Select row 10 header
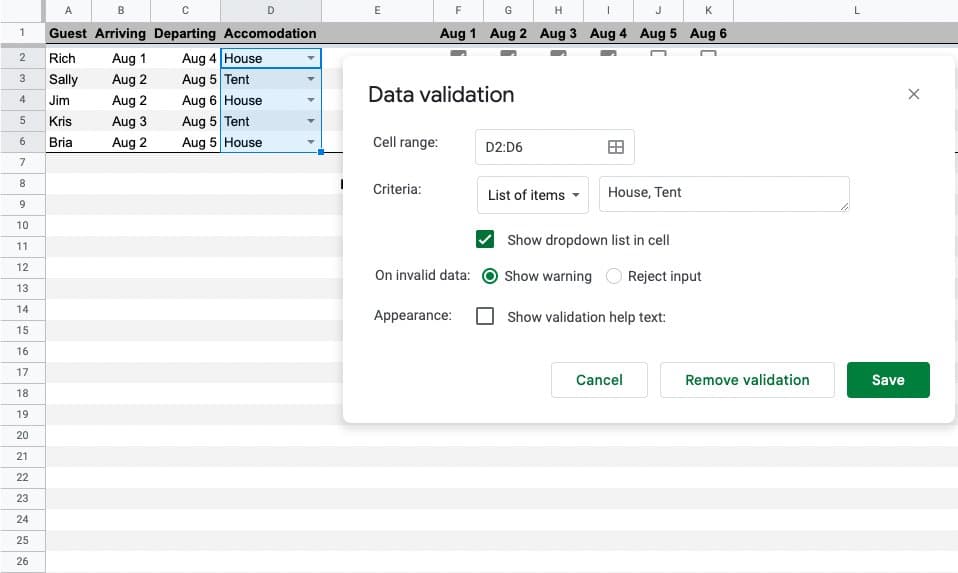Viewport: 958px width, 573px height. [22, 225]
